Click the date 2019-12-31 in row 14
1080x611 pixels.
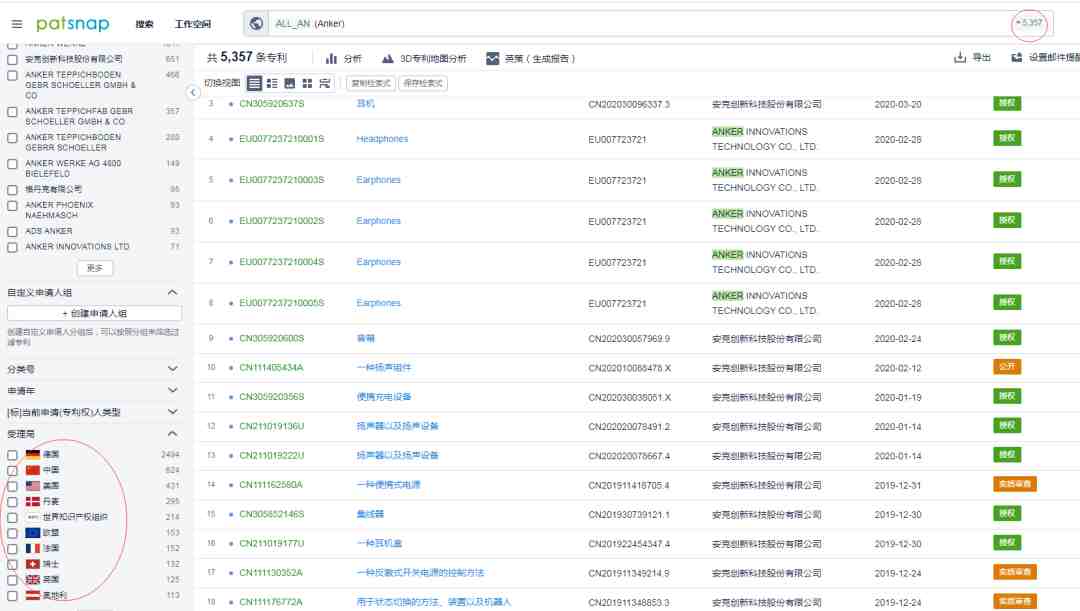pyautogui.click(x=897, y=486)
